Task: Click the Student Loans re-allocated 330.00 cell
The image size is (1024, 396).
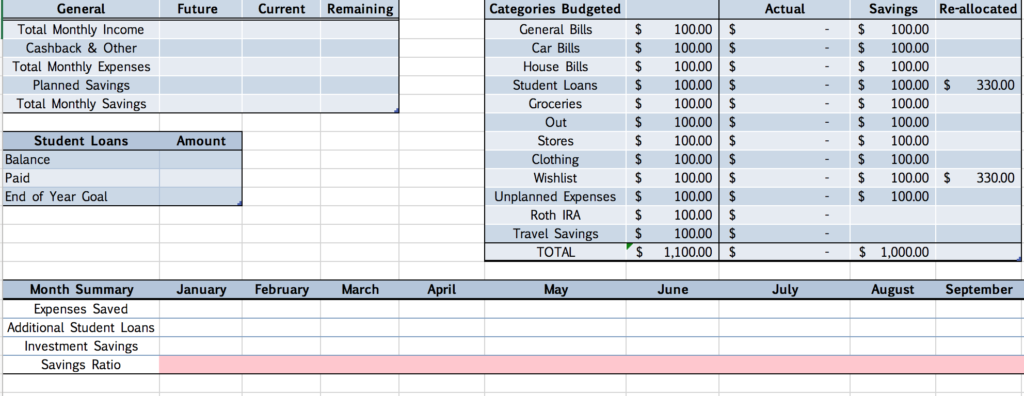Action: point(978,85)
